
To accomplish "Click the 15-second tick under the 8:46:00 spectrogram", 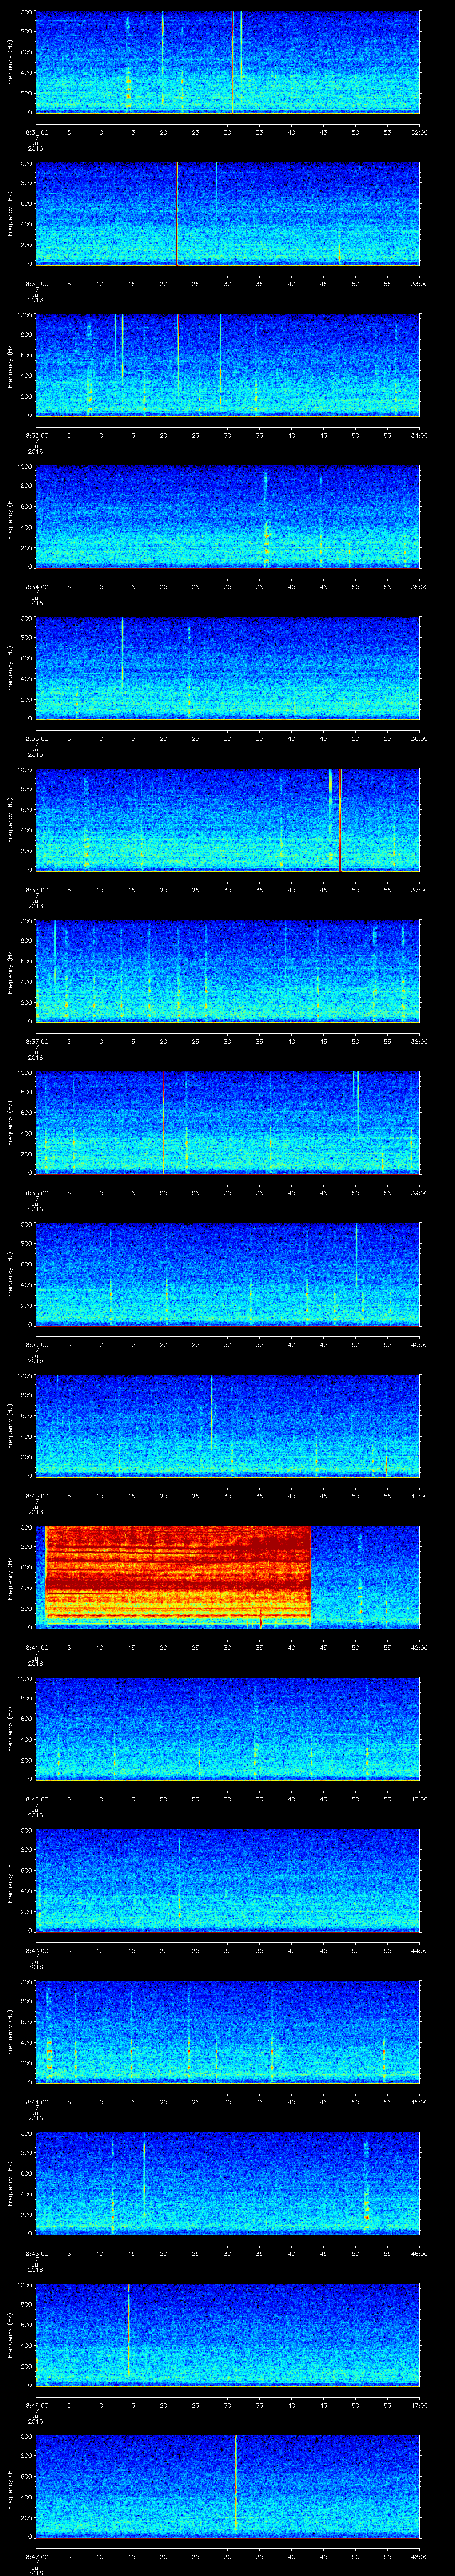I will click(131, 2404).
